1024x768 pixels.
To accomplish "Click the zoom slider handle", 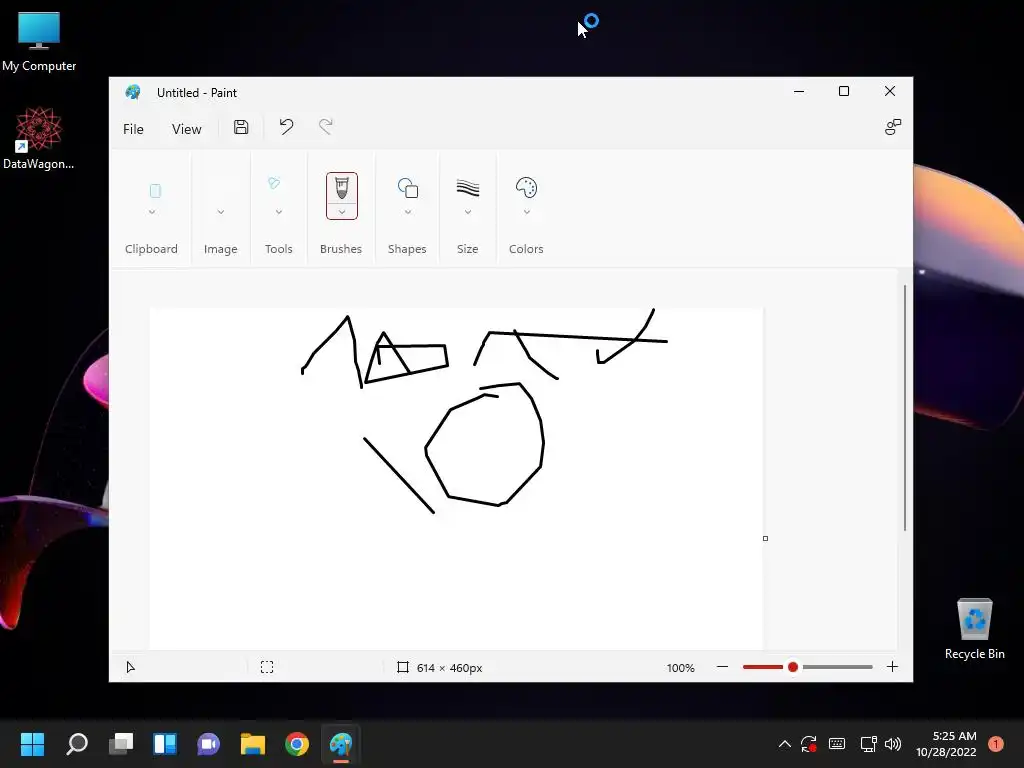I will click(x=793, y=667).
